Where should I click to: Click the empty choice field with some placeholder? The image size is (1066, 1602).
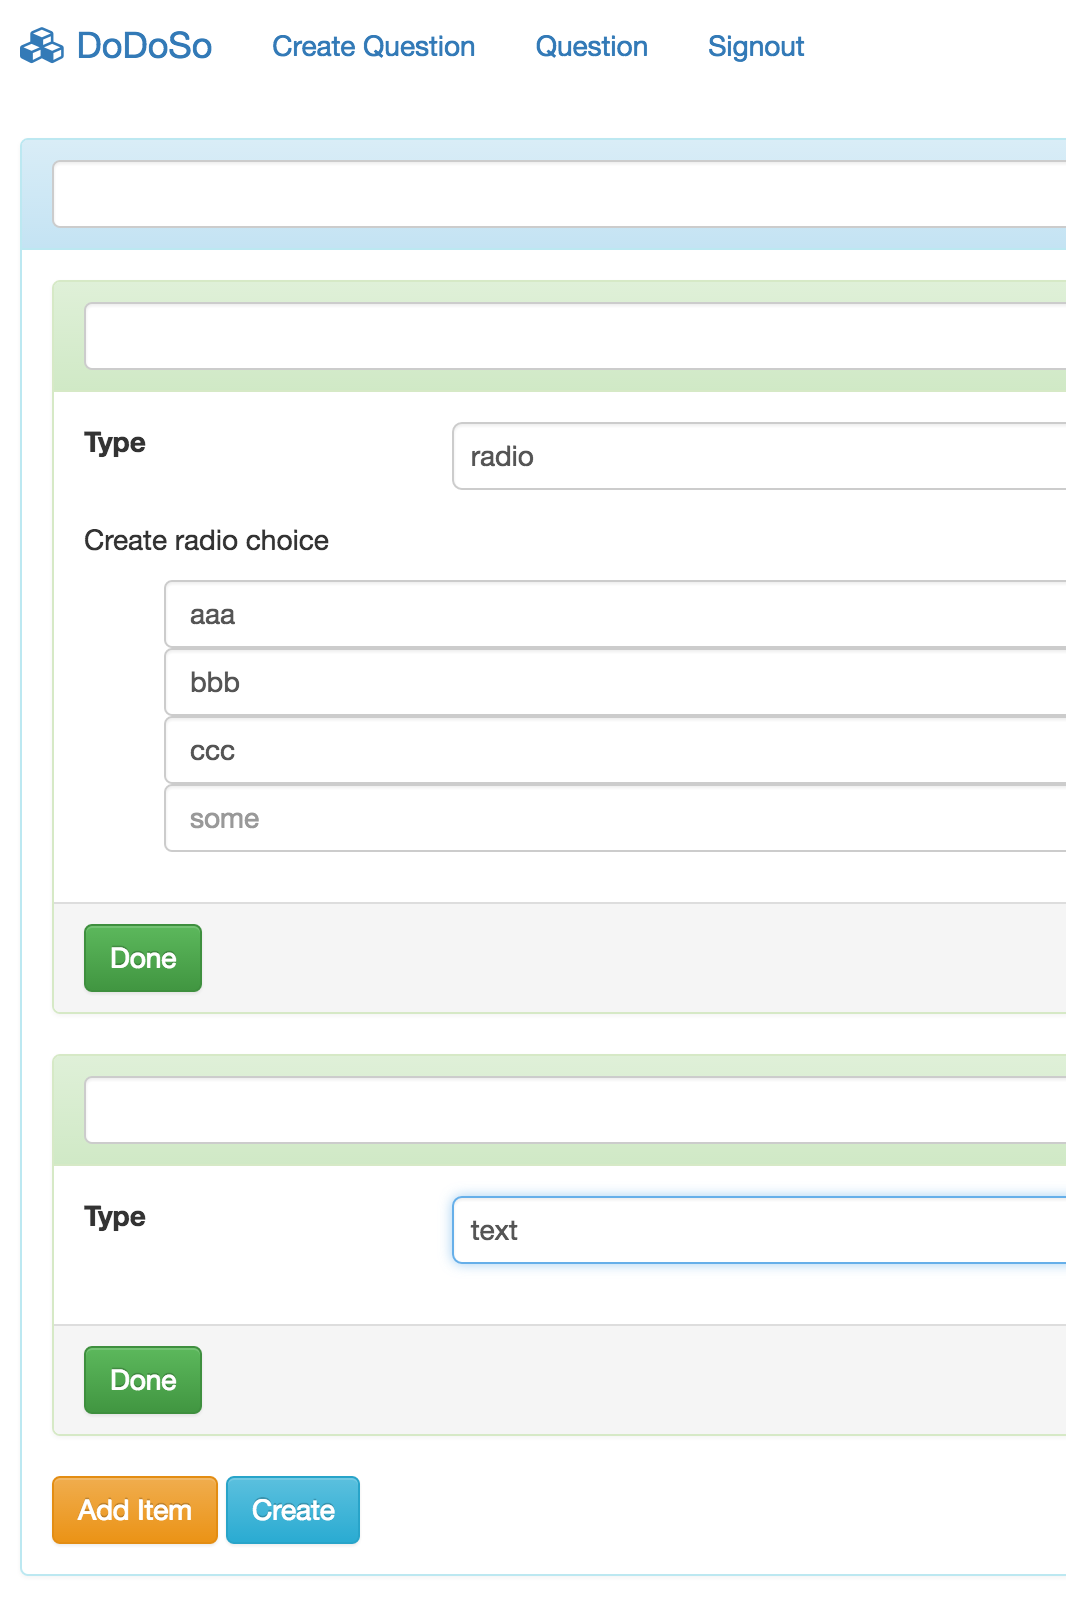click(x=616, y=818)
